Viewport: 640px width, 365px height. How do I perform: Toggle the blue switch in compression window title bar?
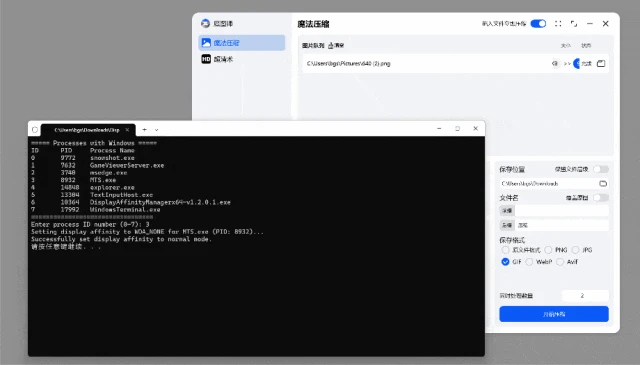click(x=538, y=24)
